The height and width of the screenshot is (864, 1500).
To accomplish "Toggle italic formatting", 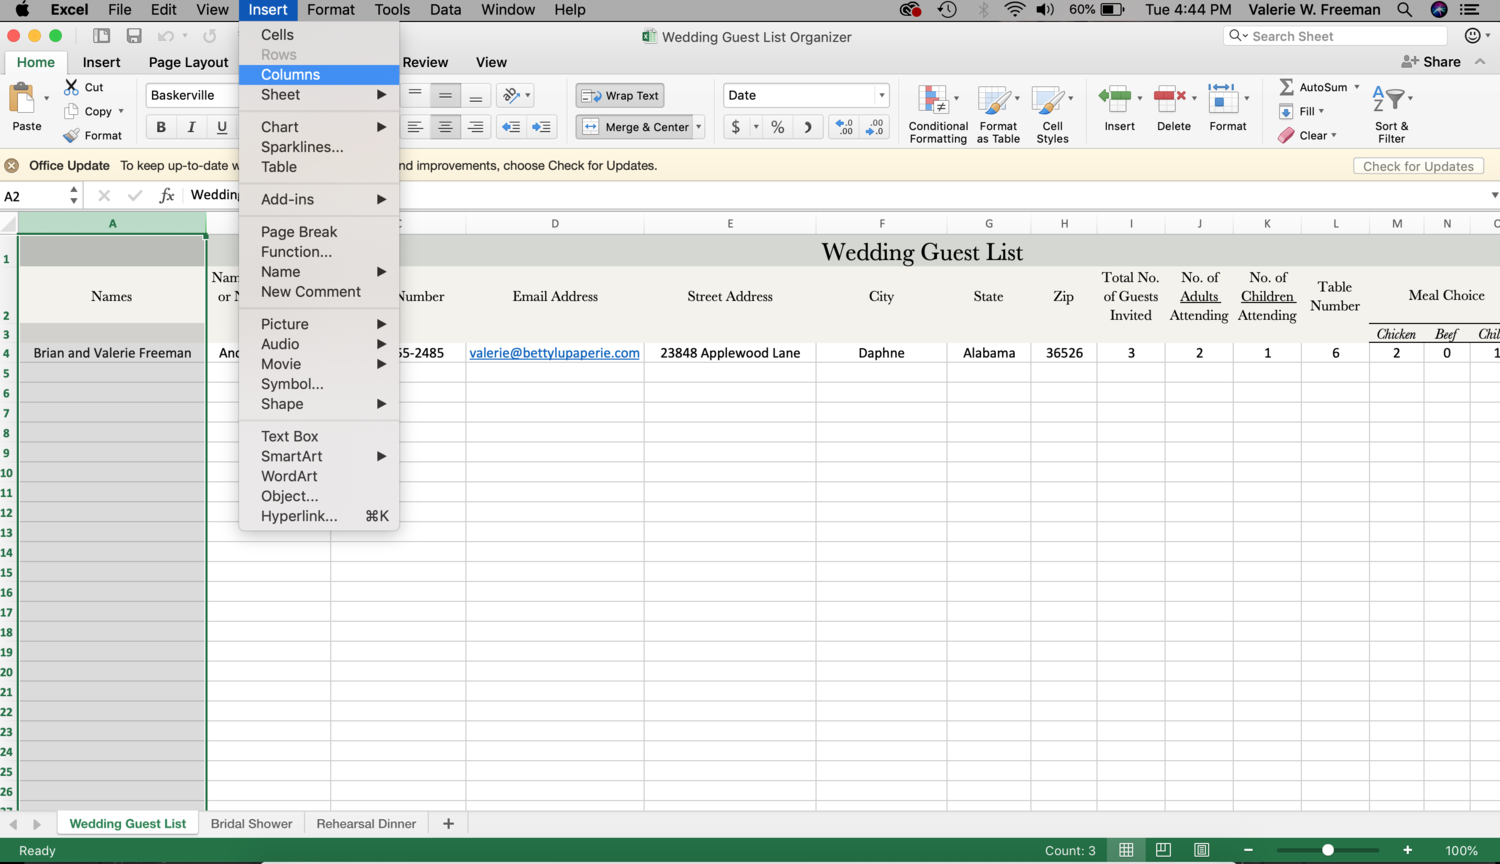I will click(x=191, y=127).
